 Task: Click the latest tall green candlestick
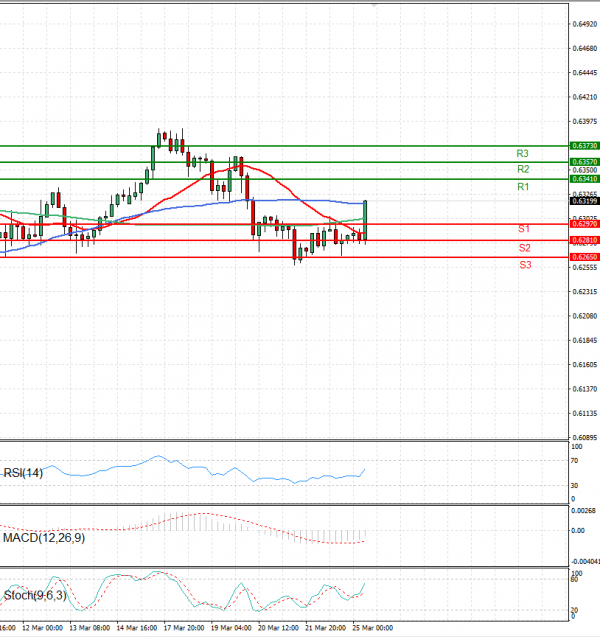(365, 221)
